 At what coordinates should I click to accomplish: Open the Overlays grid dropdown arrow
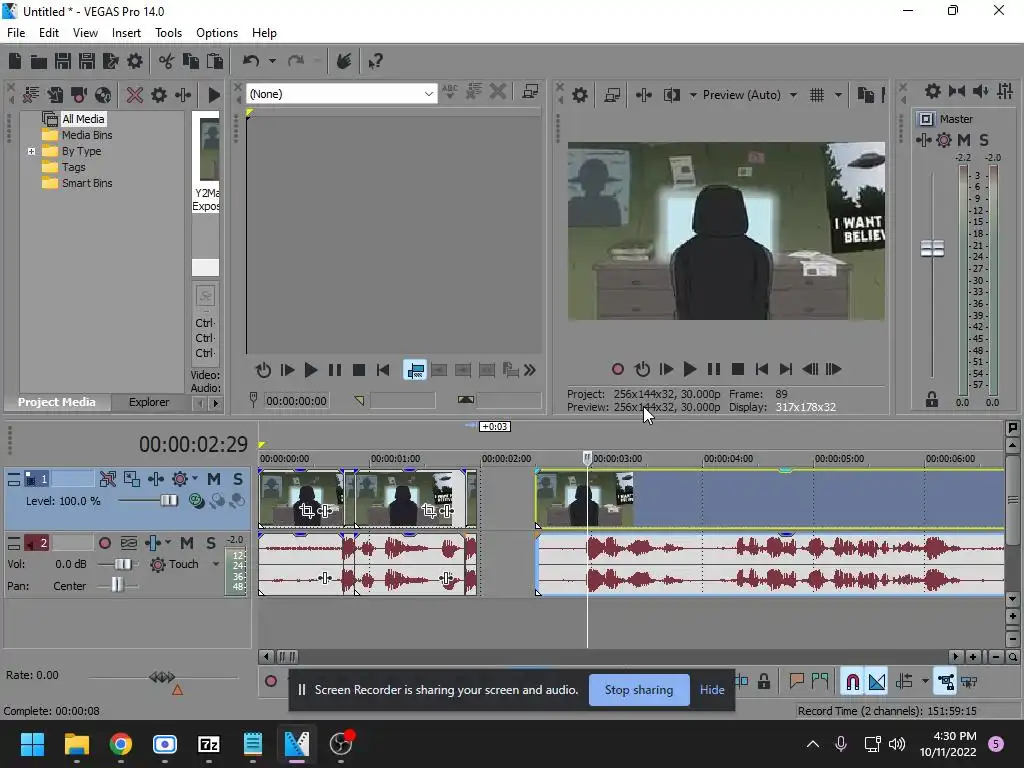tap(838, 95)
